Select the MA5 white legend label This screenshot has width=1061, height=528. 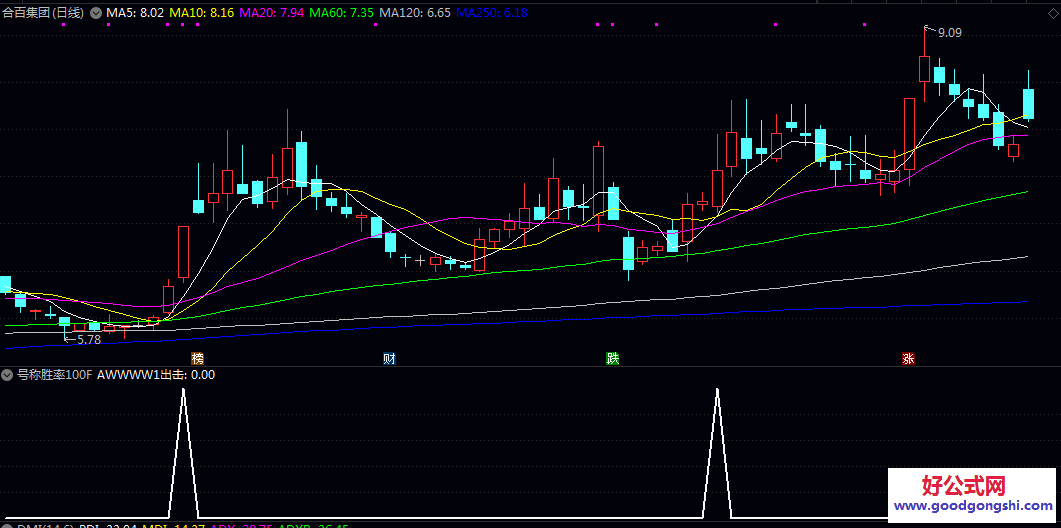click(x=135, y=13)
